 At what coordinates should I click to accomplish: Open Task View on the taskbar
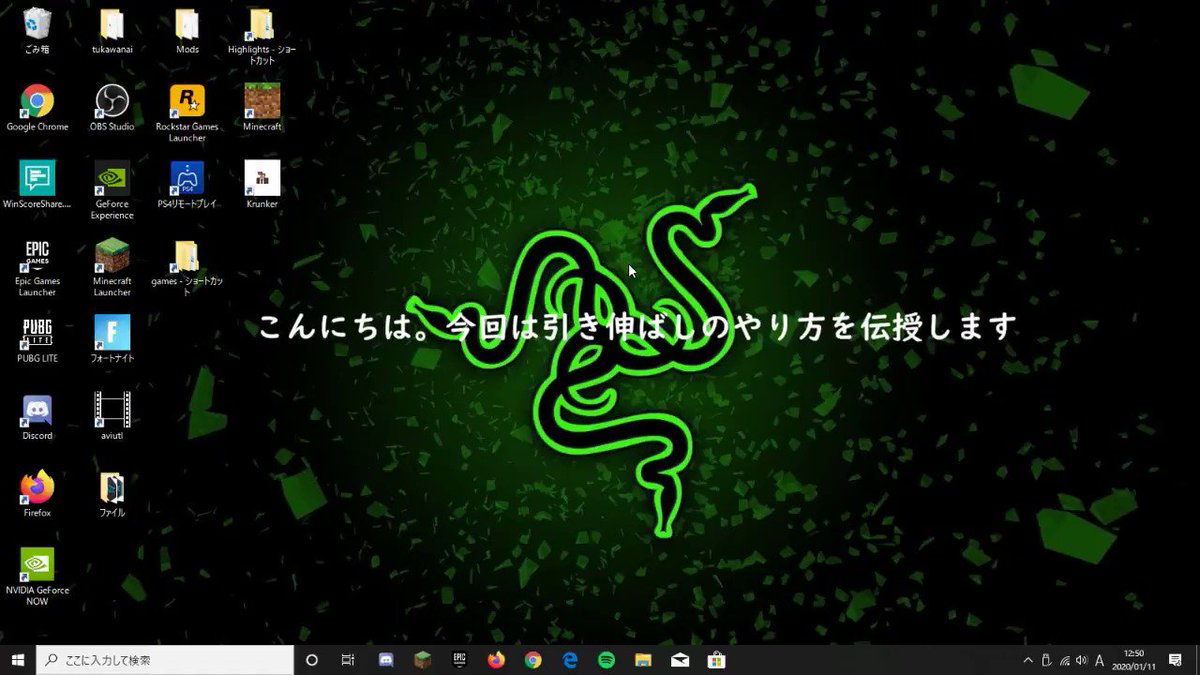(348, 660)
